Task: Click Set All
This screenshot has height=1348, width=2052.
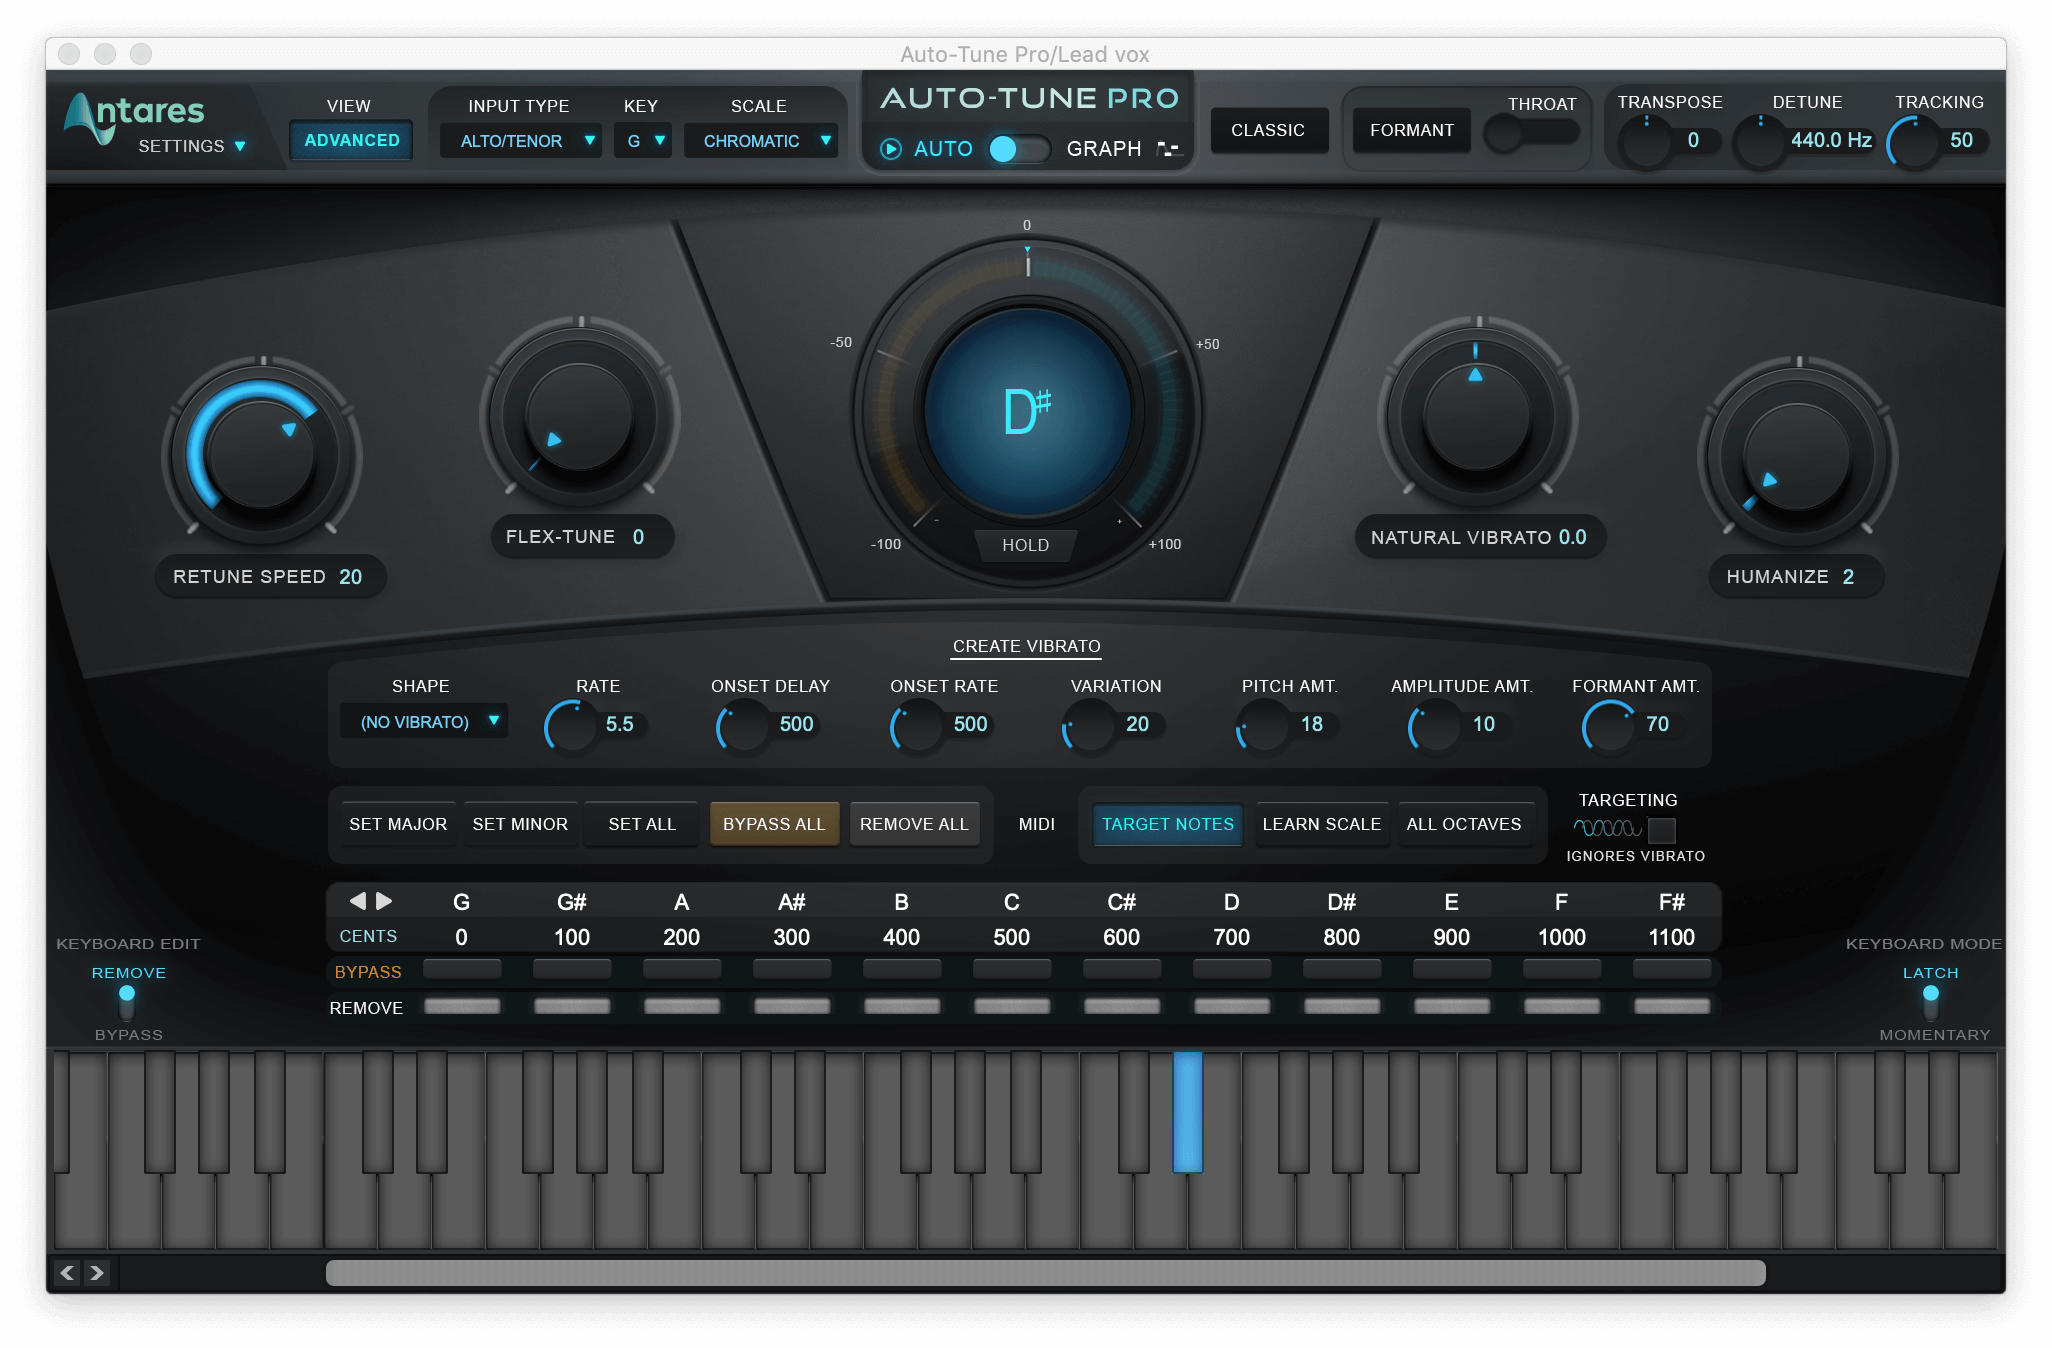Action: click(642, 824)
